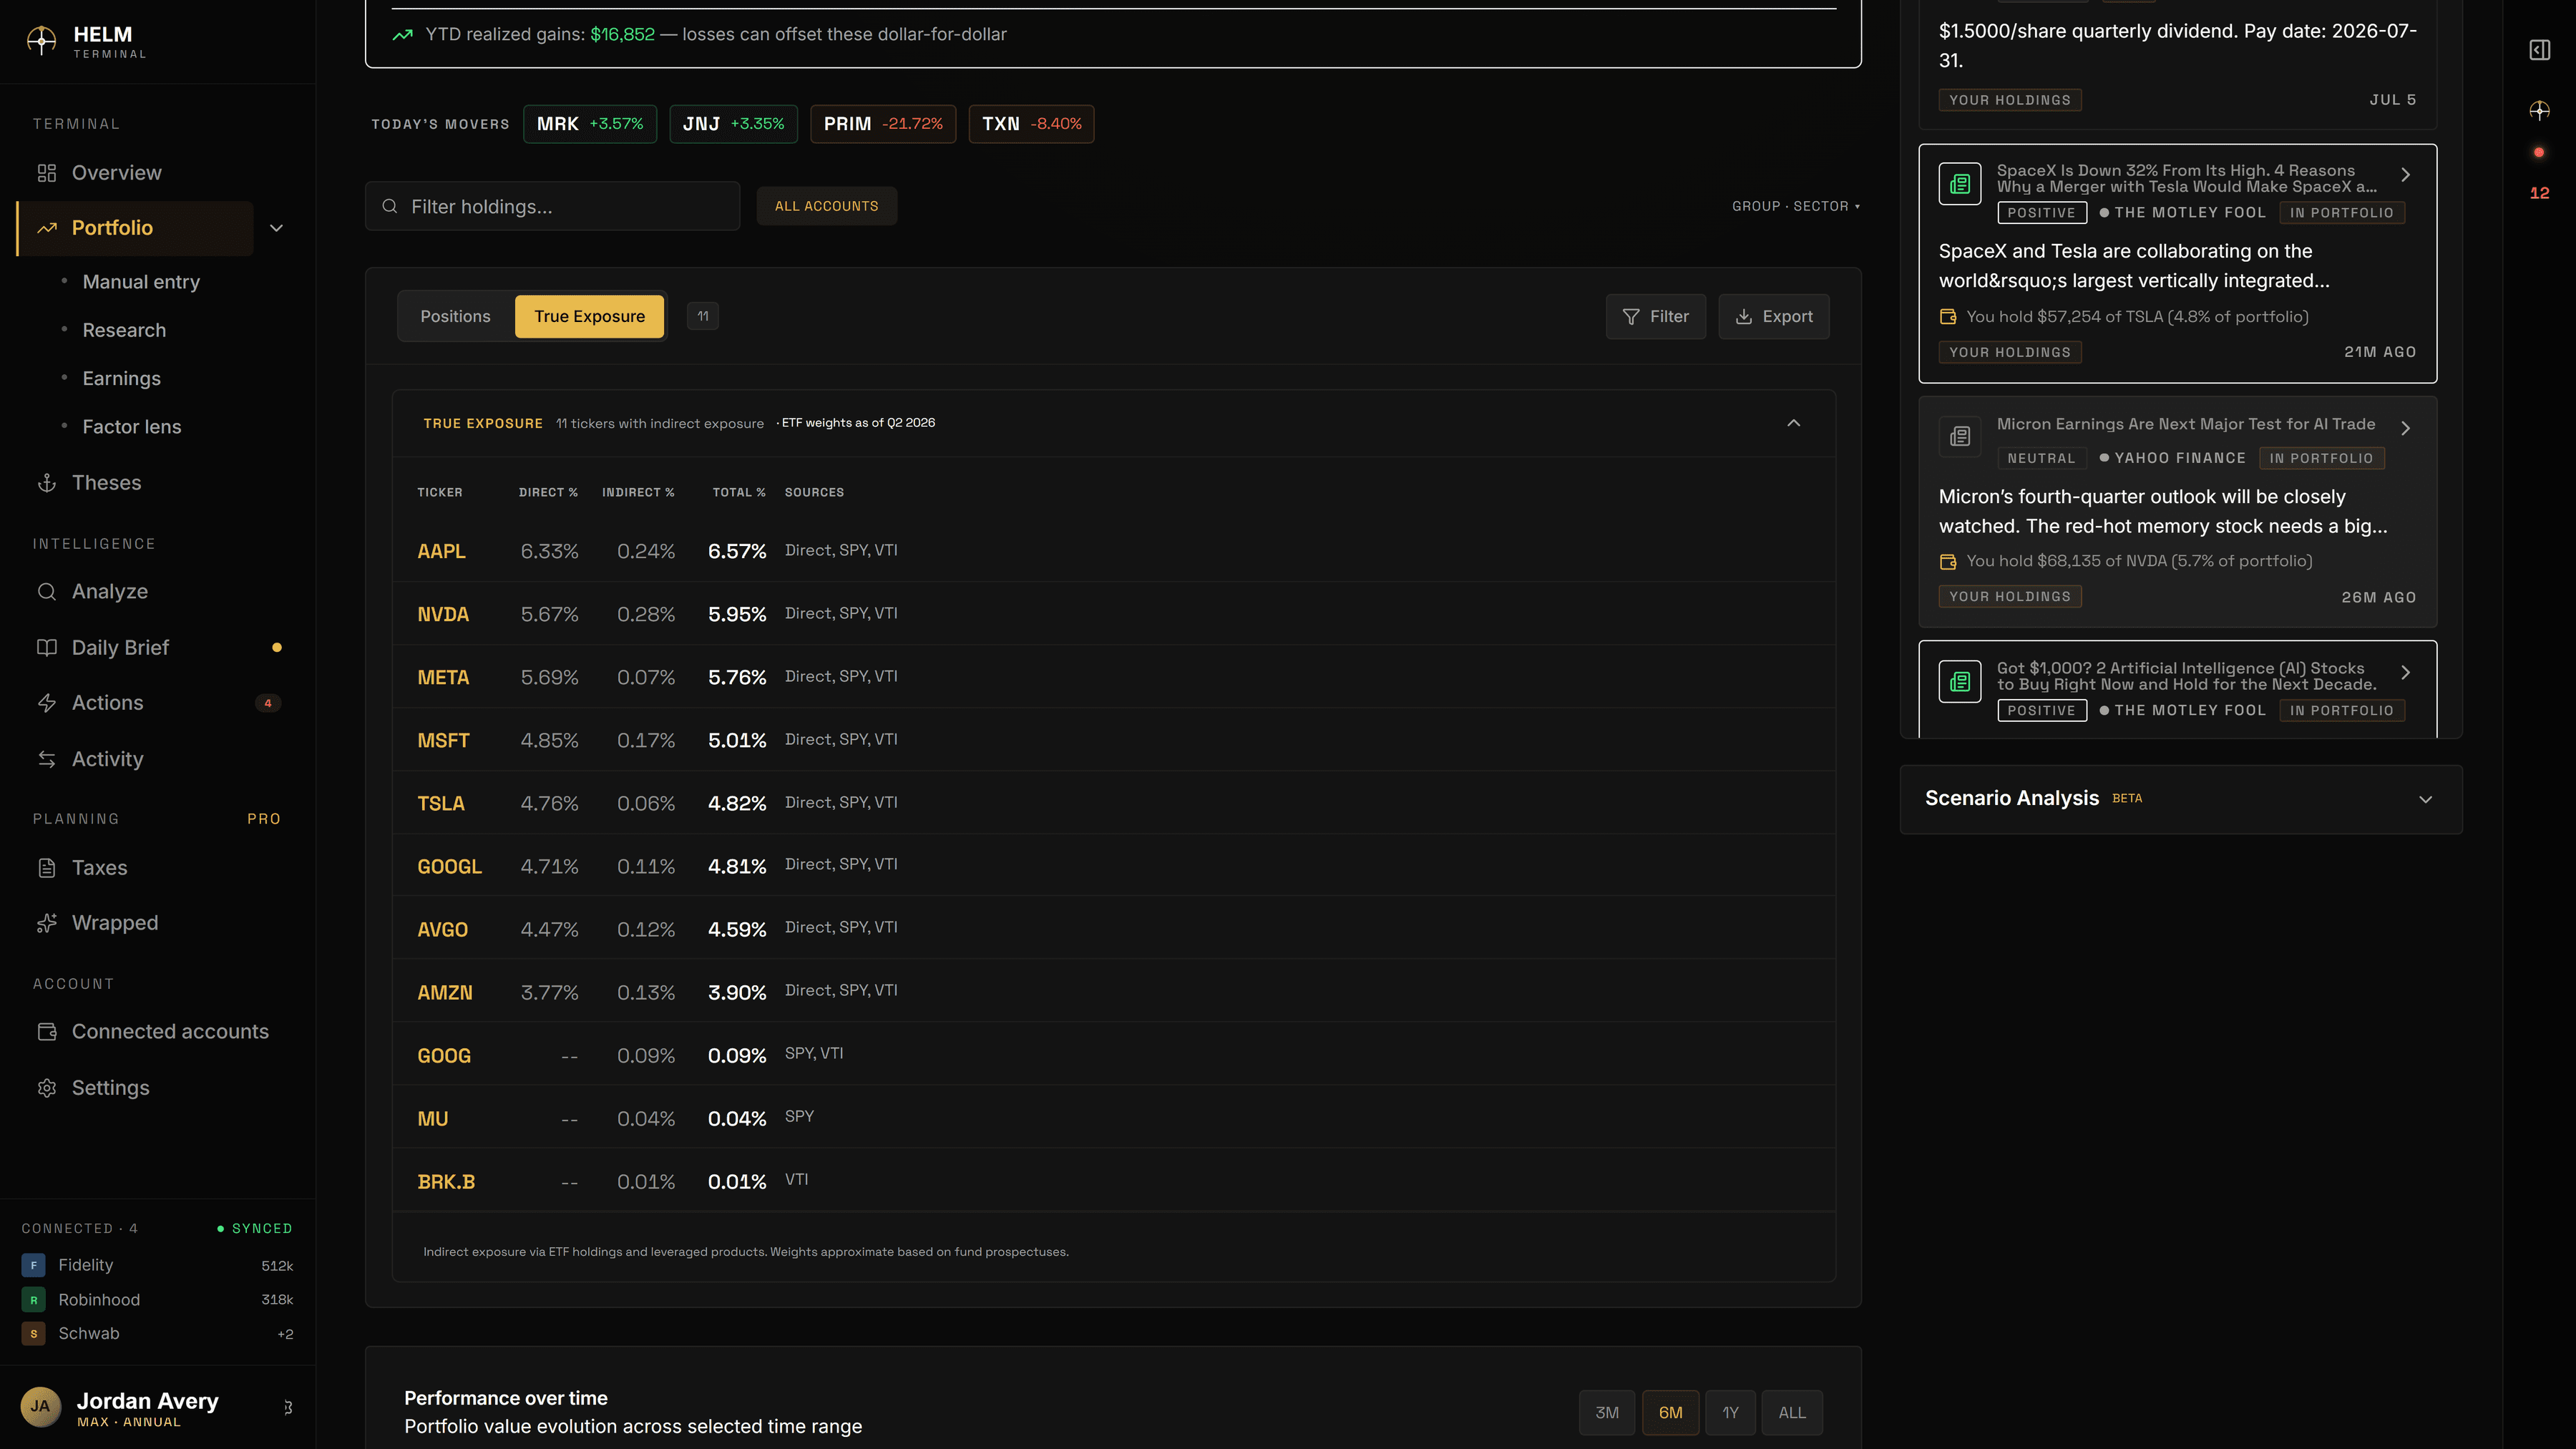Open the TSLA ticker row
The height and width of the screenshot is (1449, 2576).
(x=1114, y=803)
